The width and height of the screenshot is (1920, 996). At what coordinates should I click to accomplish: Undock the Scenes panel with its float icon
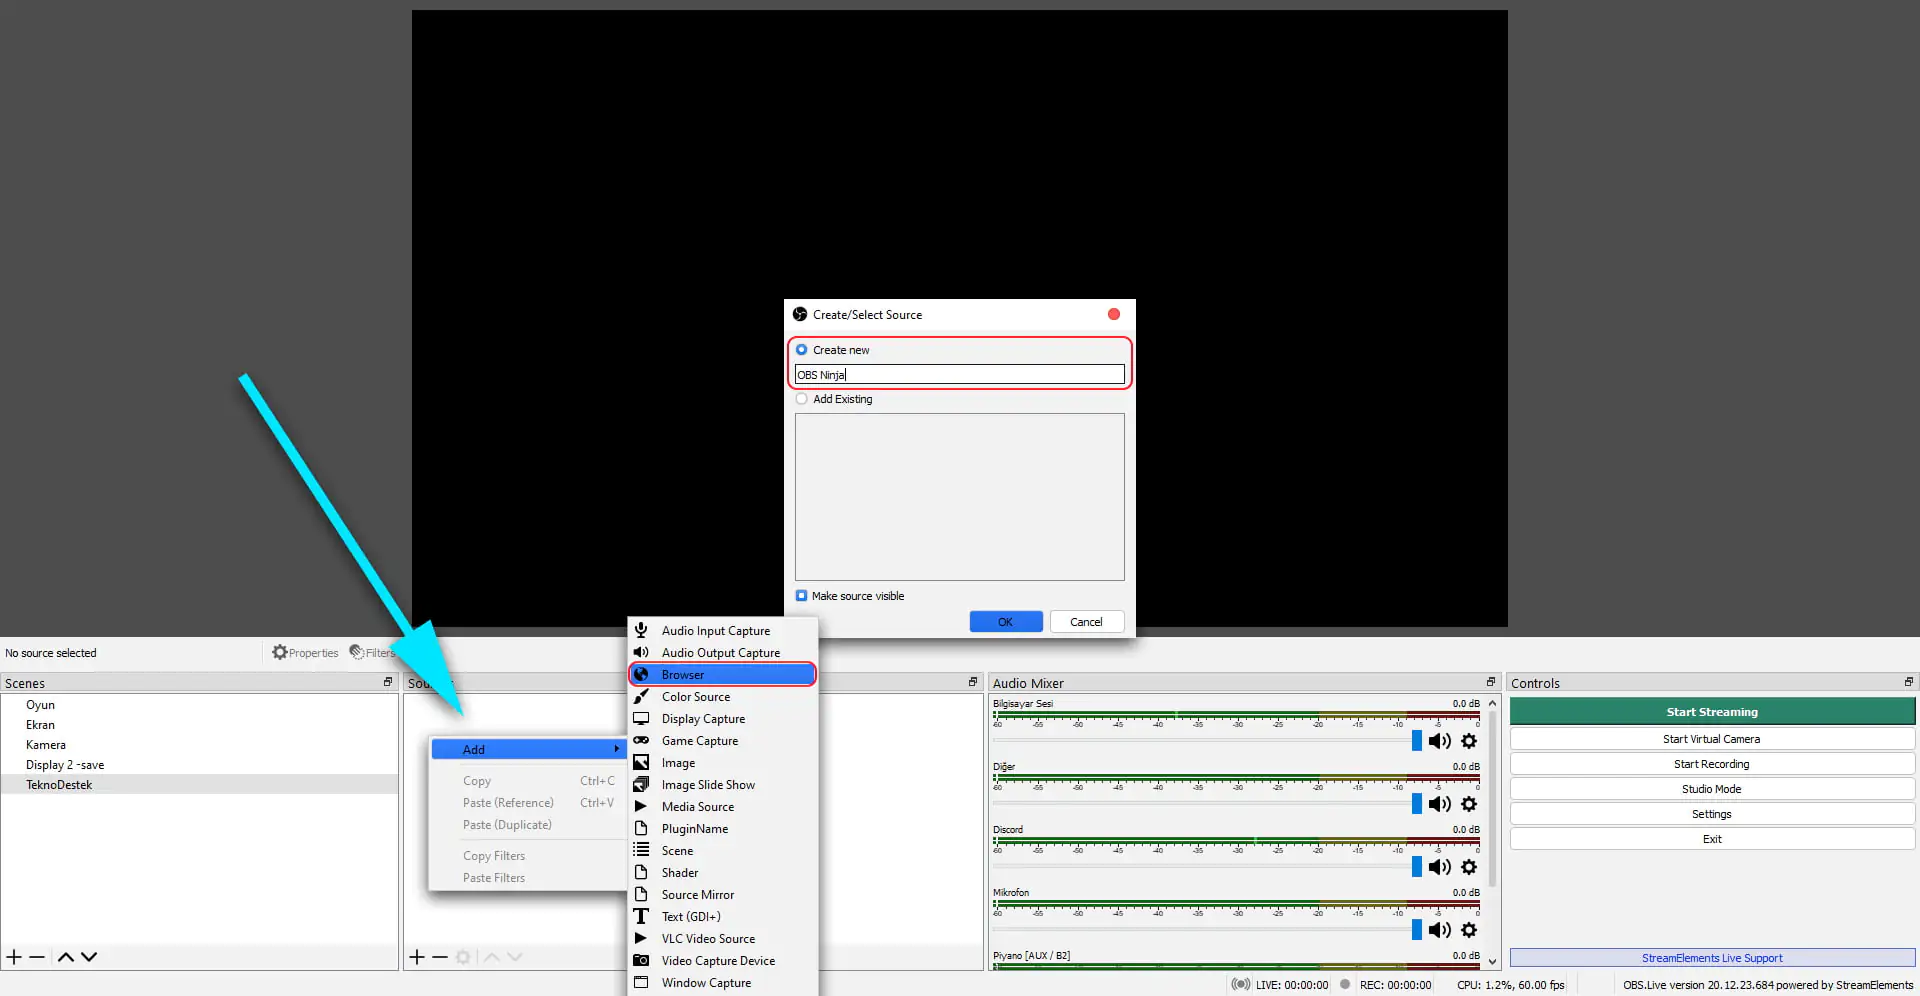tap(388, 682)
